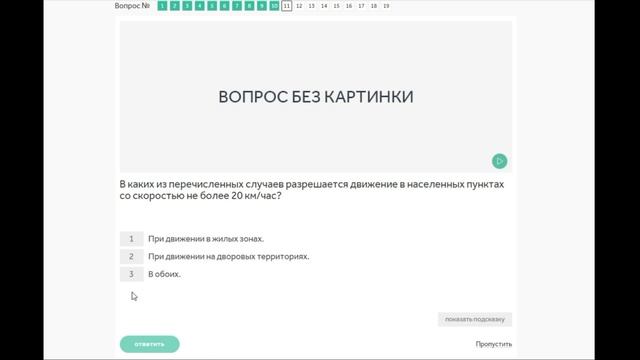Go to question number 9
The height and width of the screenshot is (360, 640).
(x=262, y=6)
